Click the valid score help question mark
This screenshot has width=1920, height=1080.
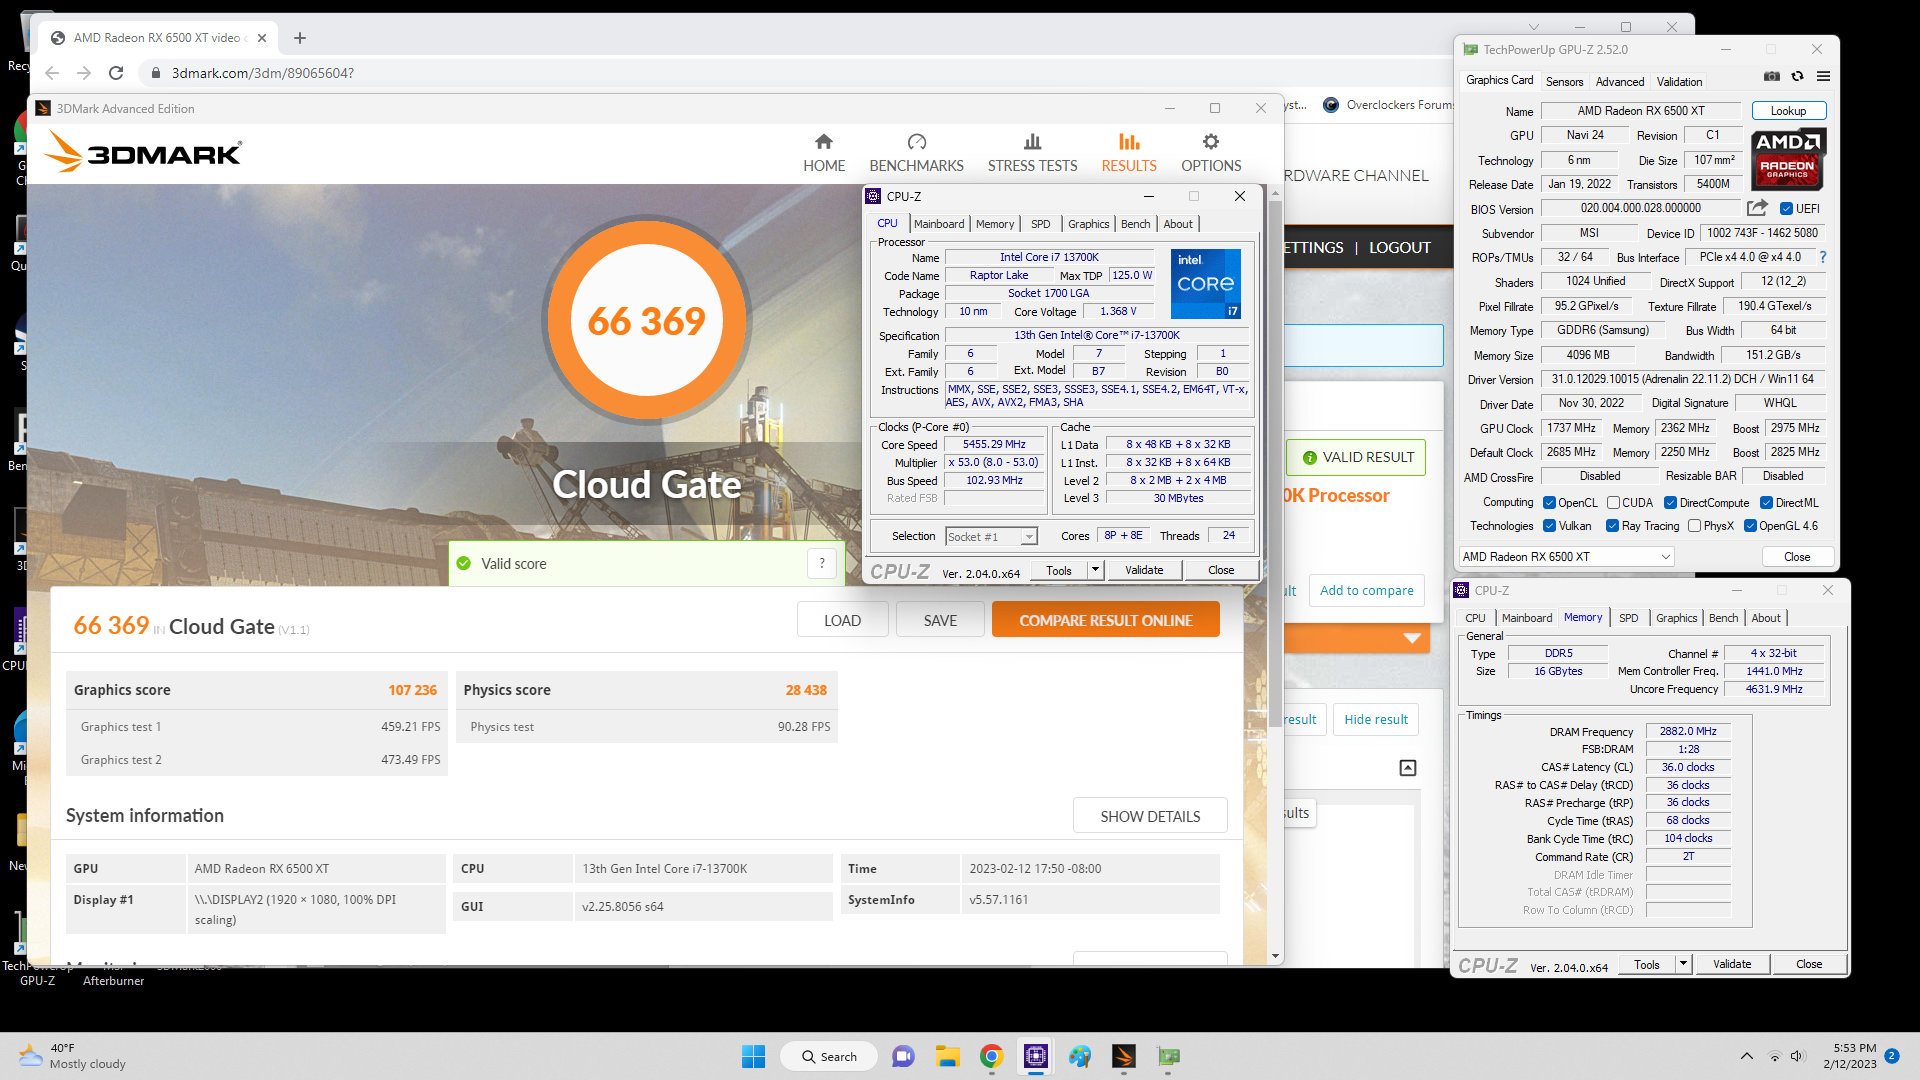tap(822, 563)
